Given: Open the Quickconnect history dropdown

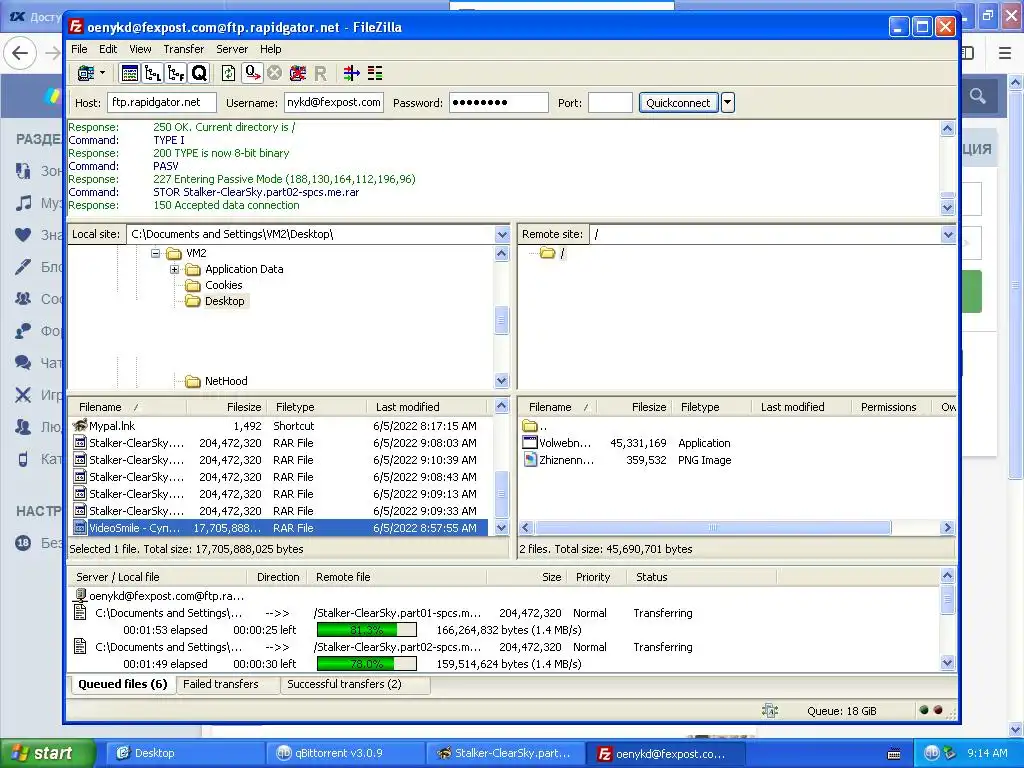Looking at the screenshot, I should (728, 103).
